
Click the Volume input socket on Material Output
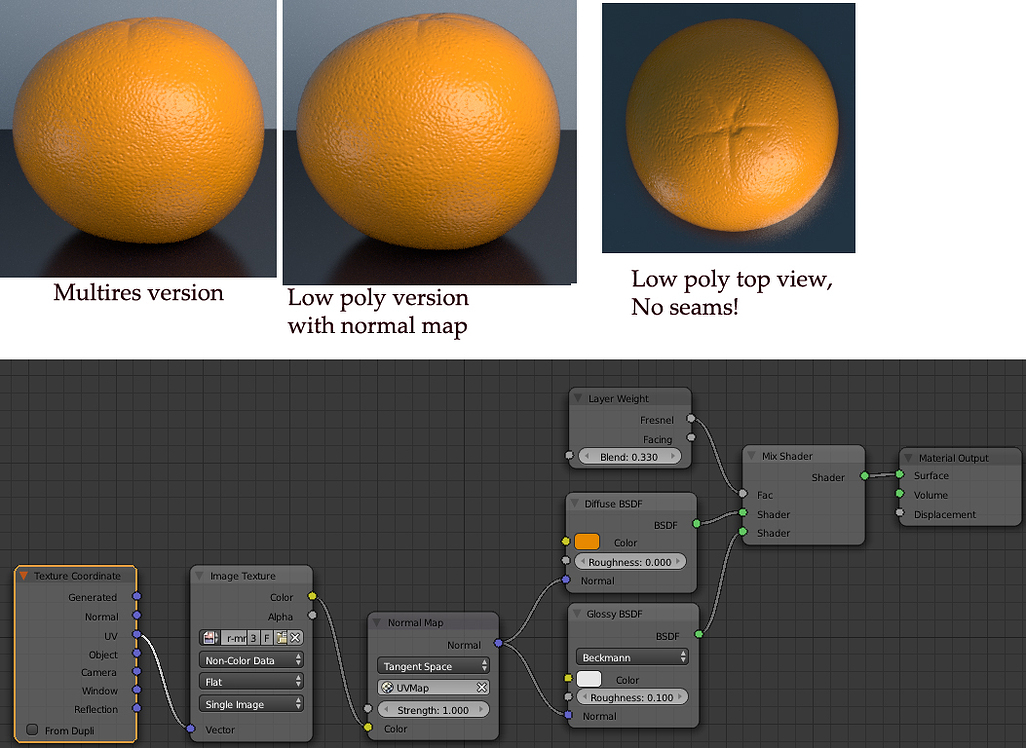coord(900,493)
